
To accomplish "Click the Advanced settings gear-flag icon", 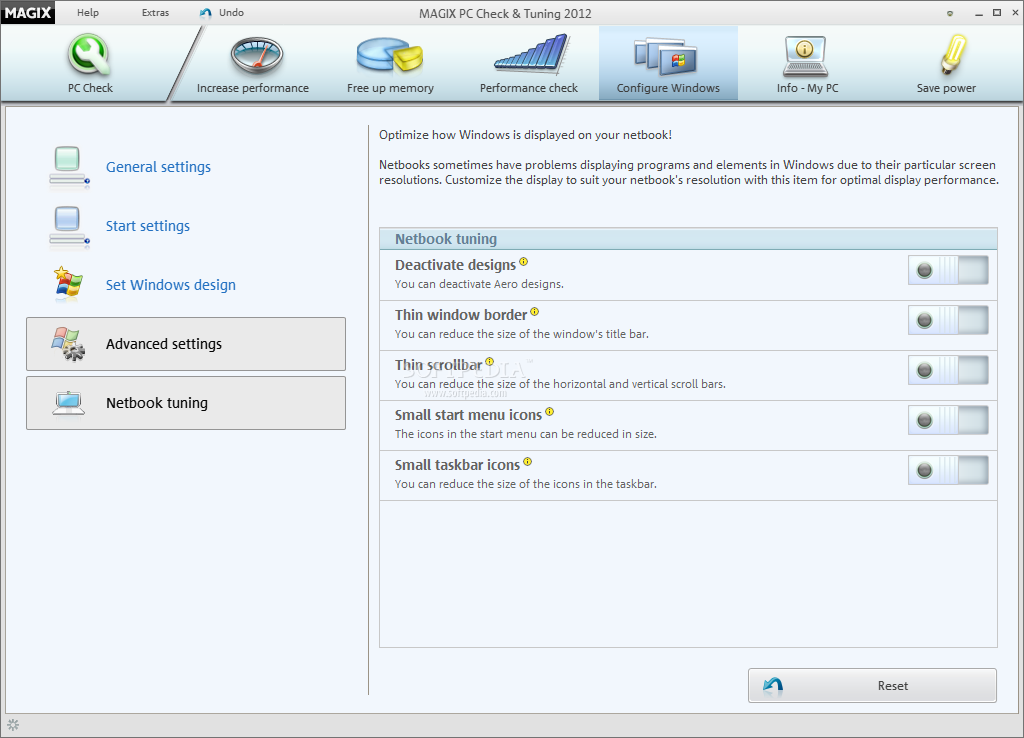I will pyautogui.click(x=69, y=344).
